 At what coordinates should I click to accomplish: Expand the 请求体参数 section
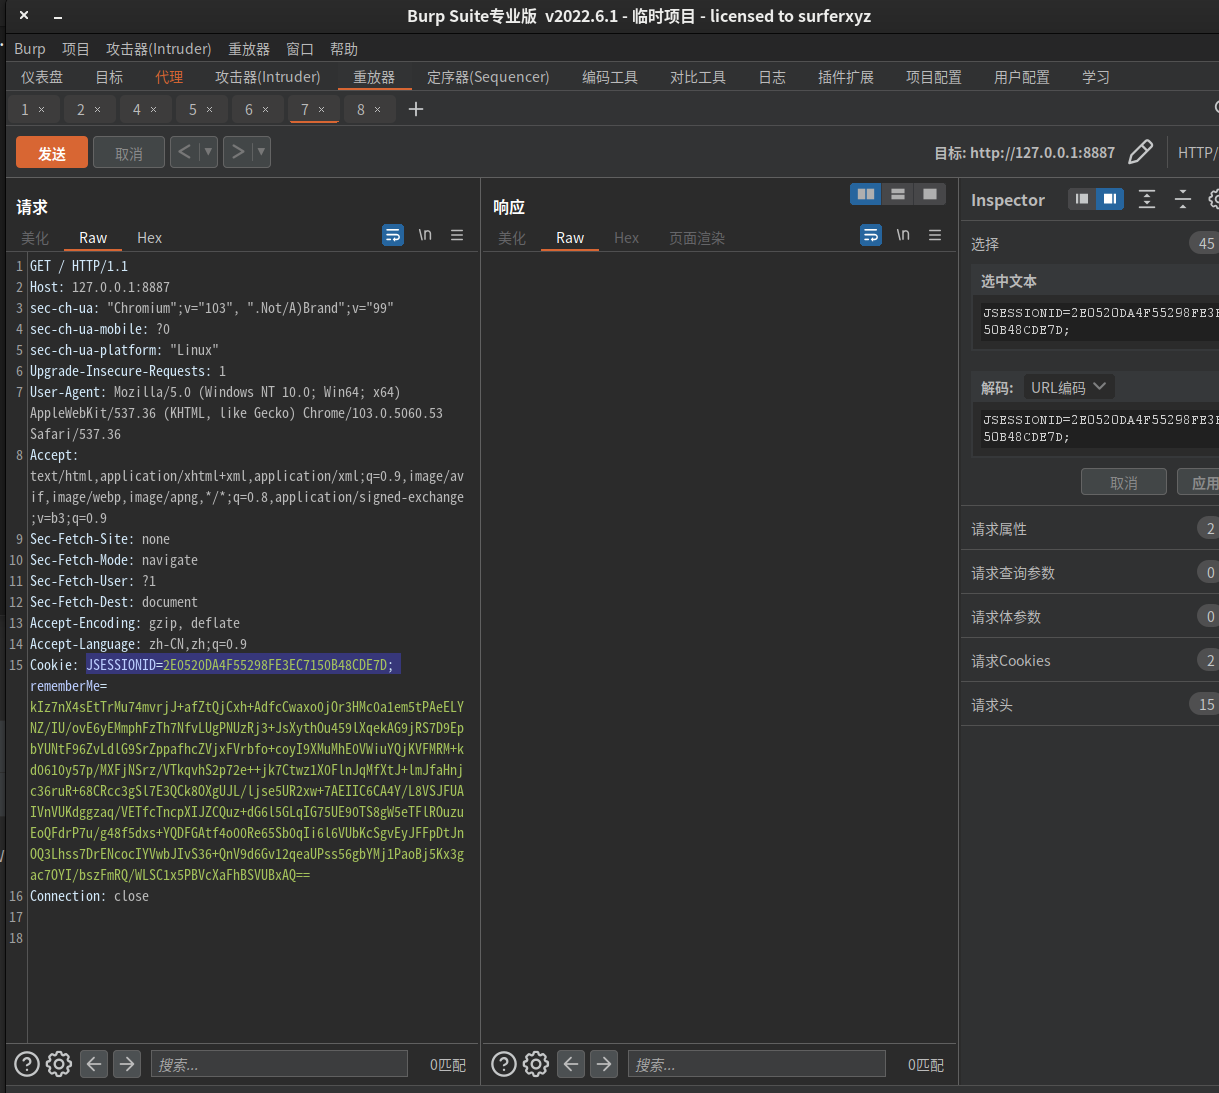(1090, 617)
